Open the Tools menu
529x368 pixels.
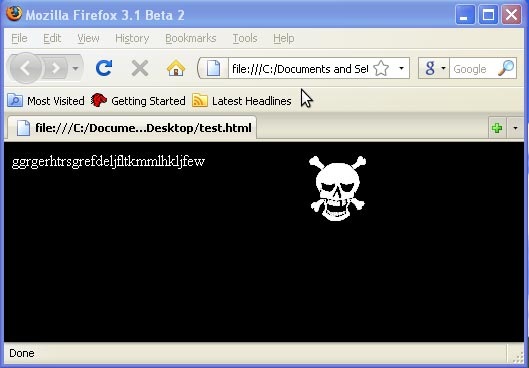(x=245, y=38)
